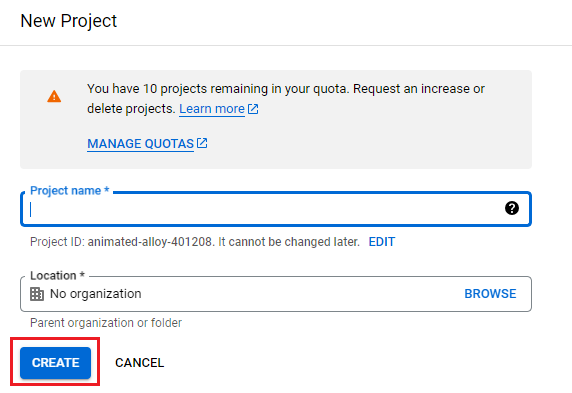Click the blue CREATE button
572x393 pixels.
coord(55,363)
